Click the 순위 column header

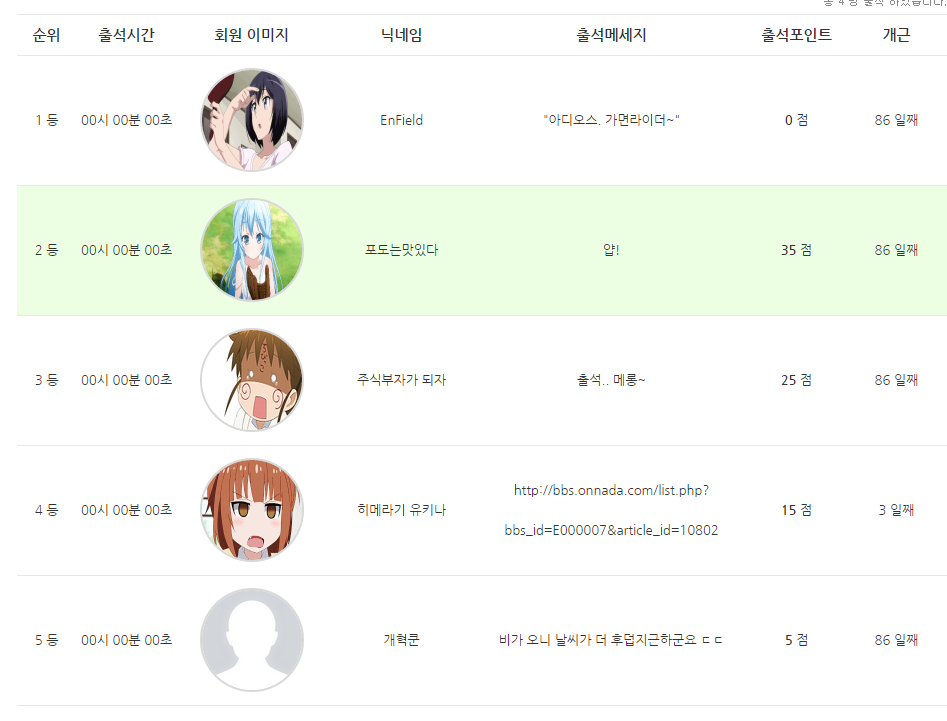click(x=47, y=35)
